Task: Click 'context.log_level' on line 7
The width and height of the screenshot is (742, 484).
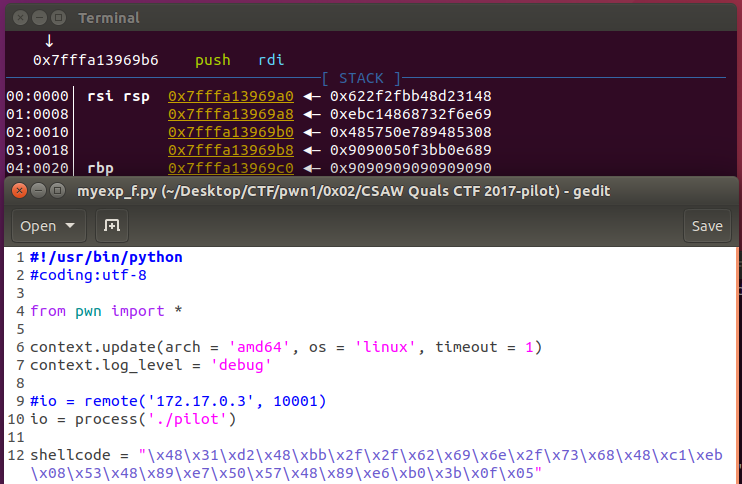Action: pyautogui.click(x=106, y=365)
